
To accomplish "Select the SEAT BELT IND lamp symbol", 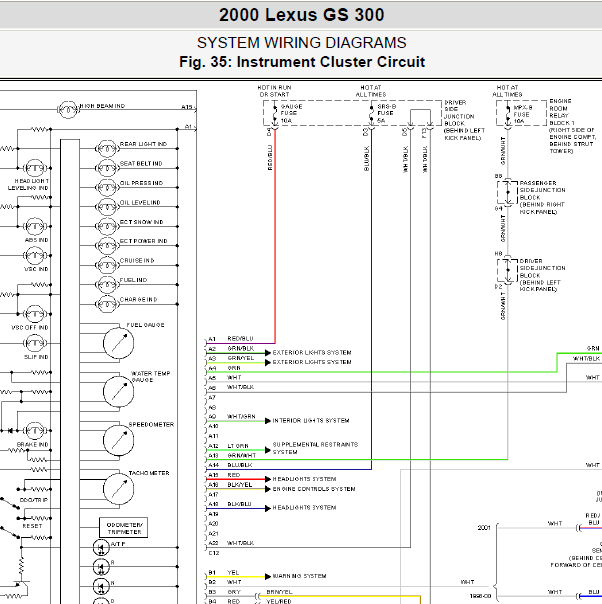I will [107, 168].
